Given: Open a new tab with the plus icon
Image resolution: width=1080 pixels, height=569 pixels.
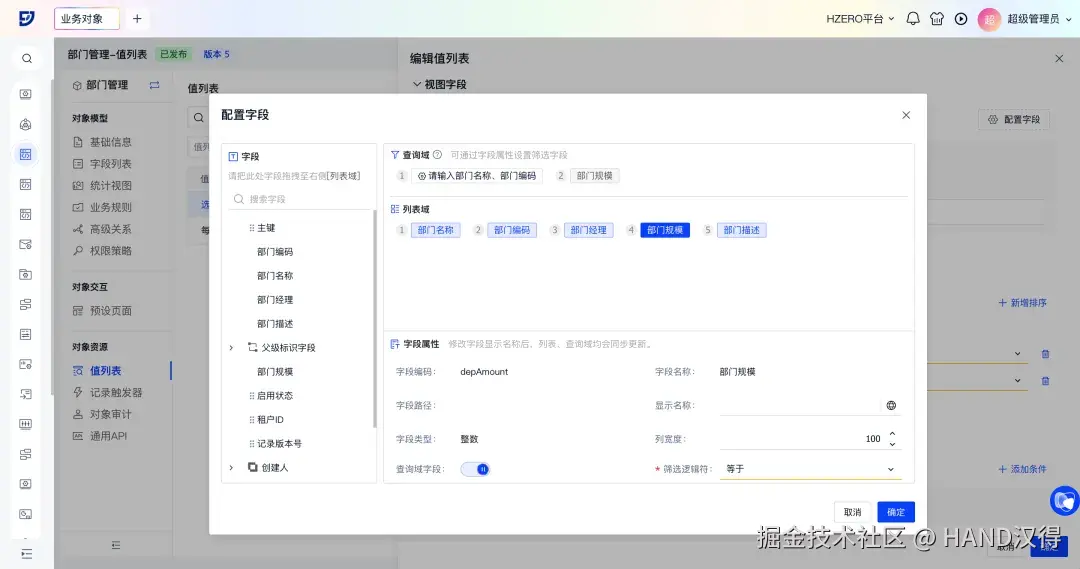Looking at the screenshot, I should (x=137, y=19).
